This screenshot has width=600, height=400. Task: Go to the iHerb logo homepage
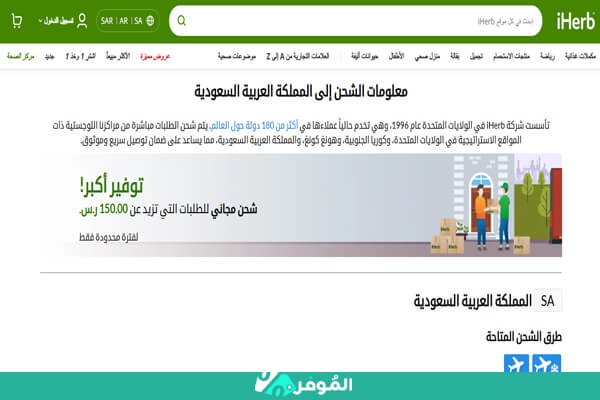[576, 21]
